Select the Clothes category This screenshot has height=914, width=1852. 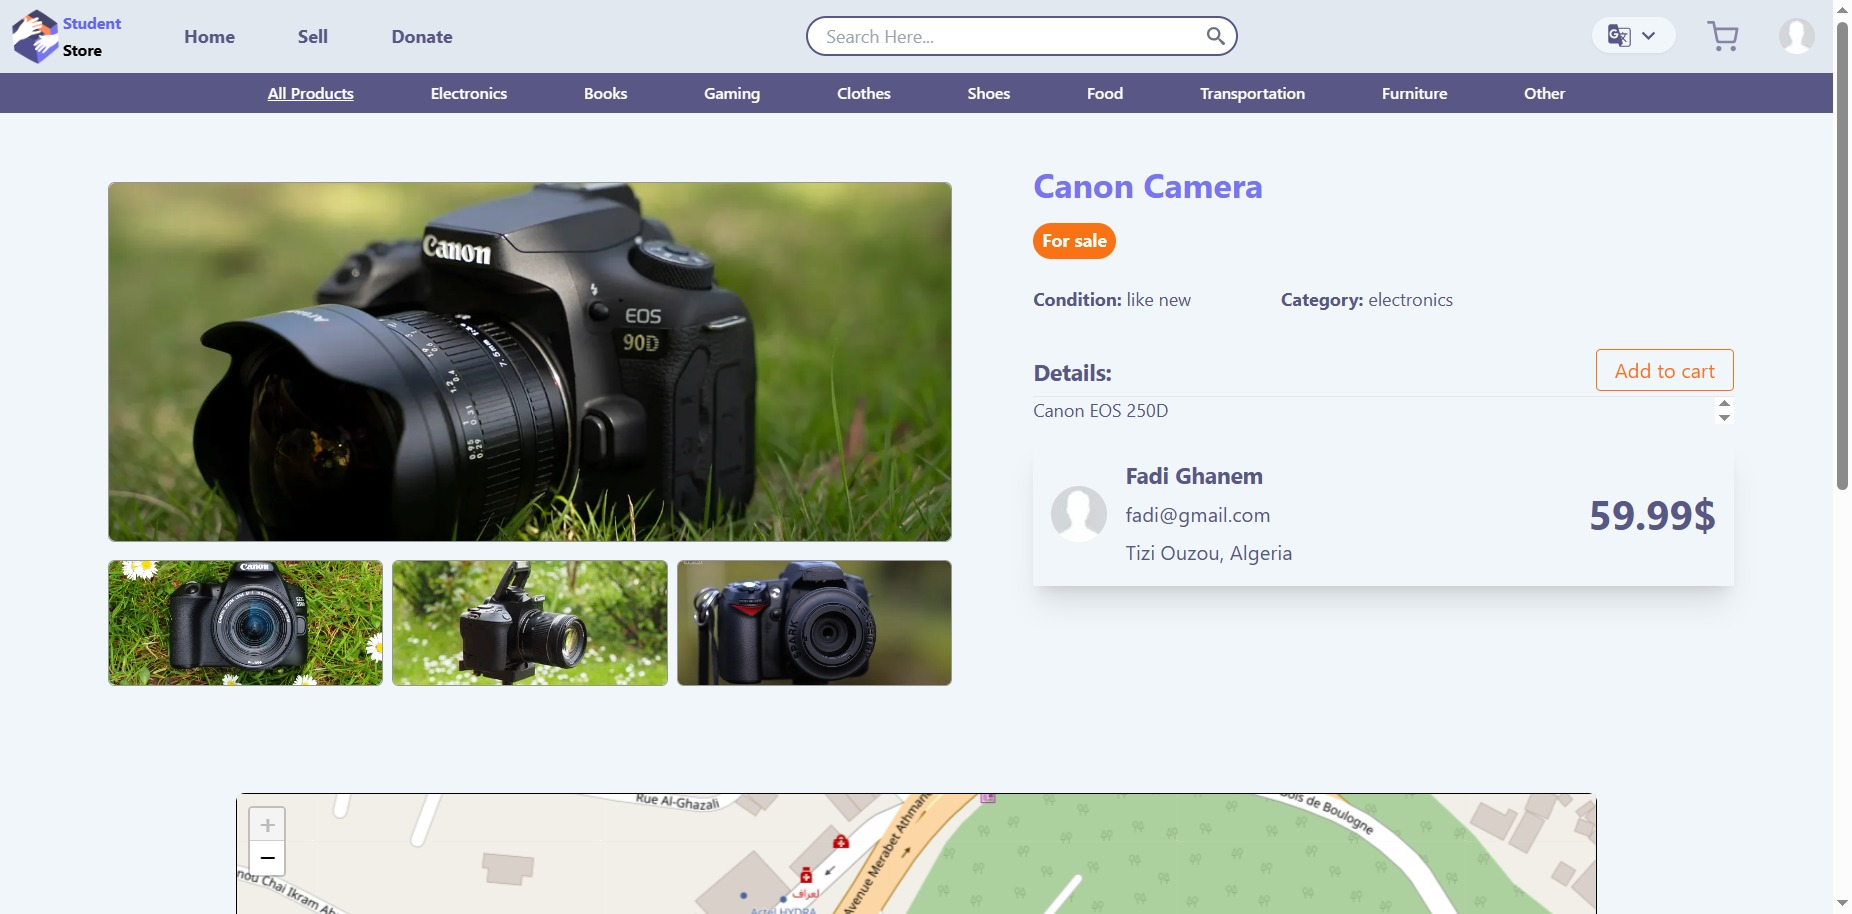[864, 93]
